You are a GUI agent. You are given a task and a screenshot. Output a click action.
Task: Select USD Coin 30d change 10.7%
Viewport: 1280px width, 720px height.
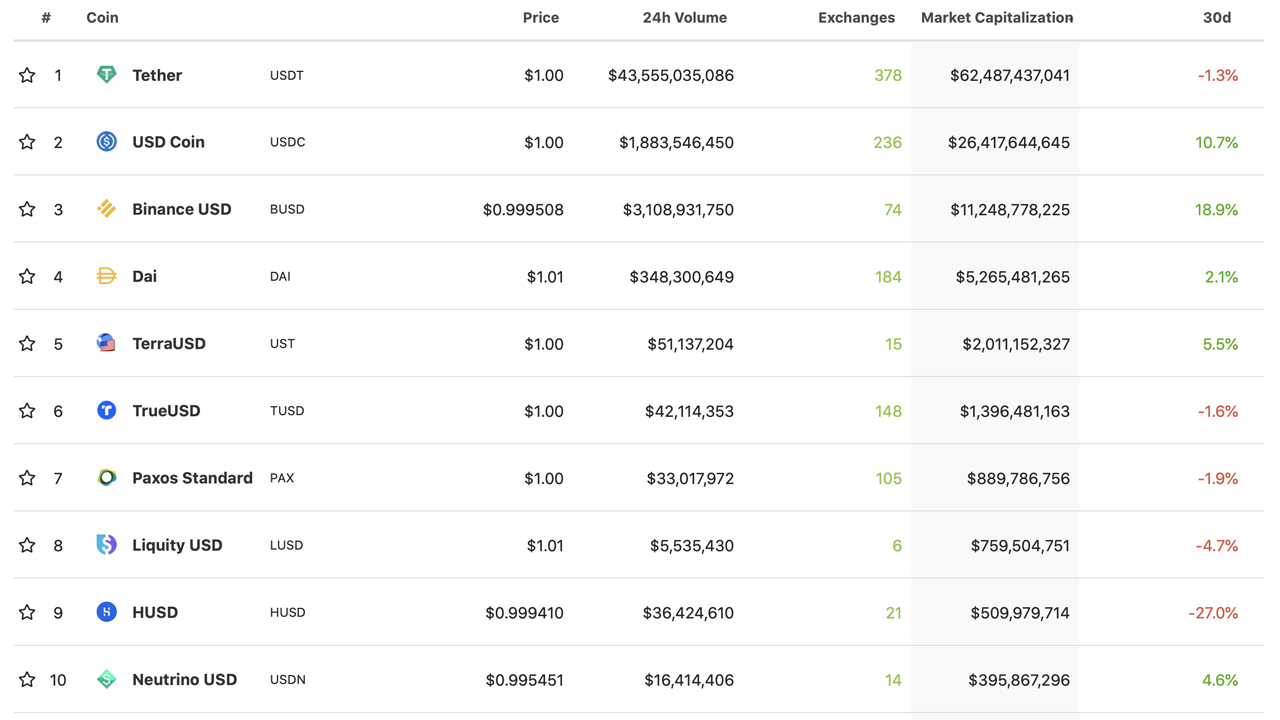[x=1216, y=142]
